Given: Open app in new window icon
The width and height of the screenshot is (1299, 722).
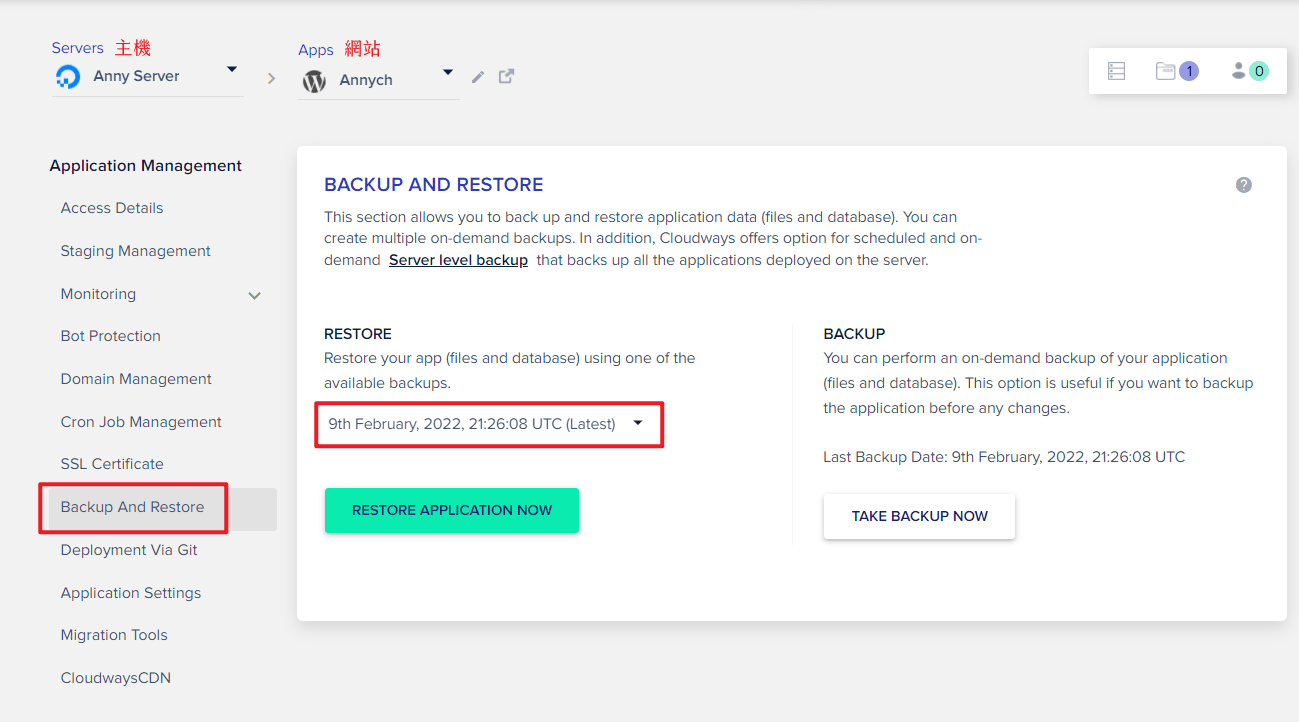Looking at the screenshot, I should pyautogui.click(x=507, y=76).
